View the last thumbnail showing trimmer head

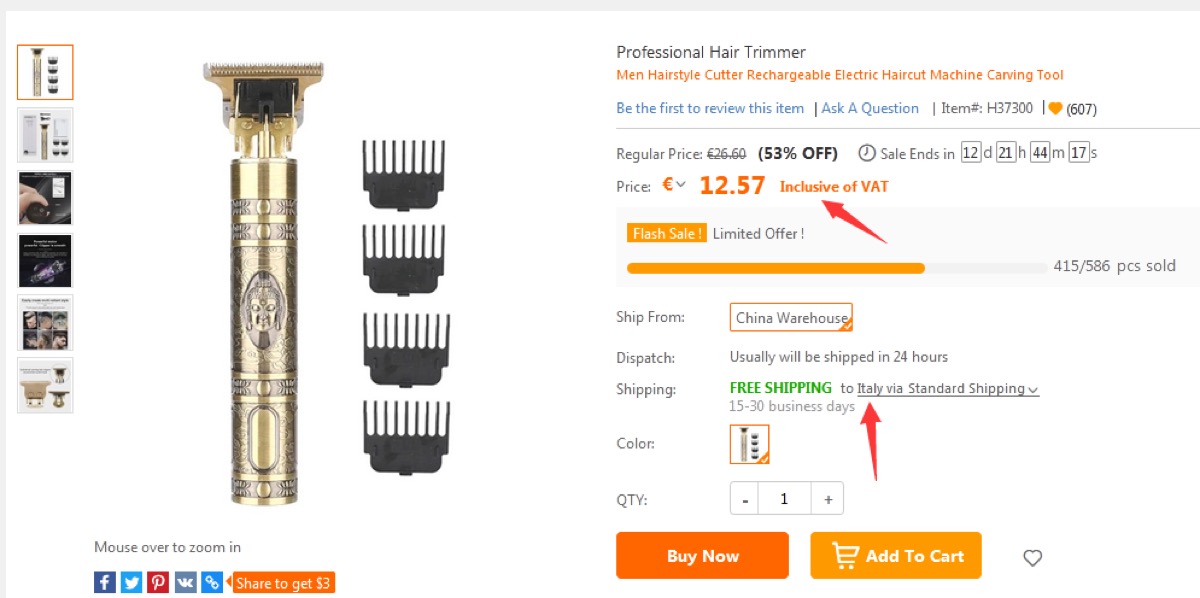[45, 385]
